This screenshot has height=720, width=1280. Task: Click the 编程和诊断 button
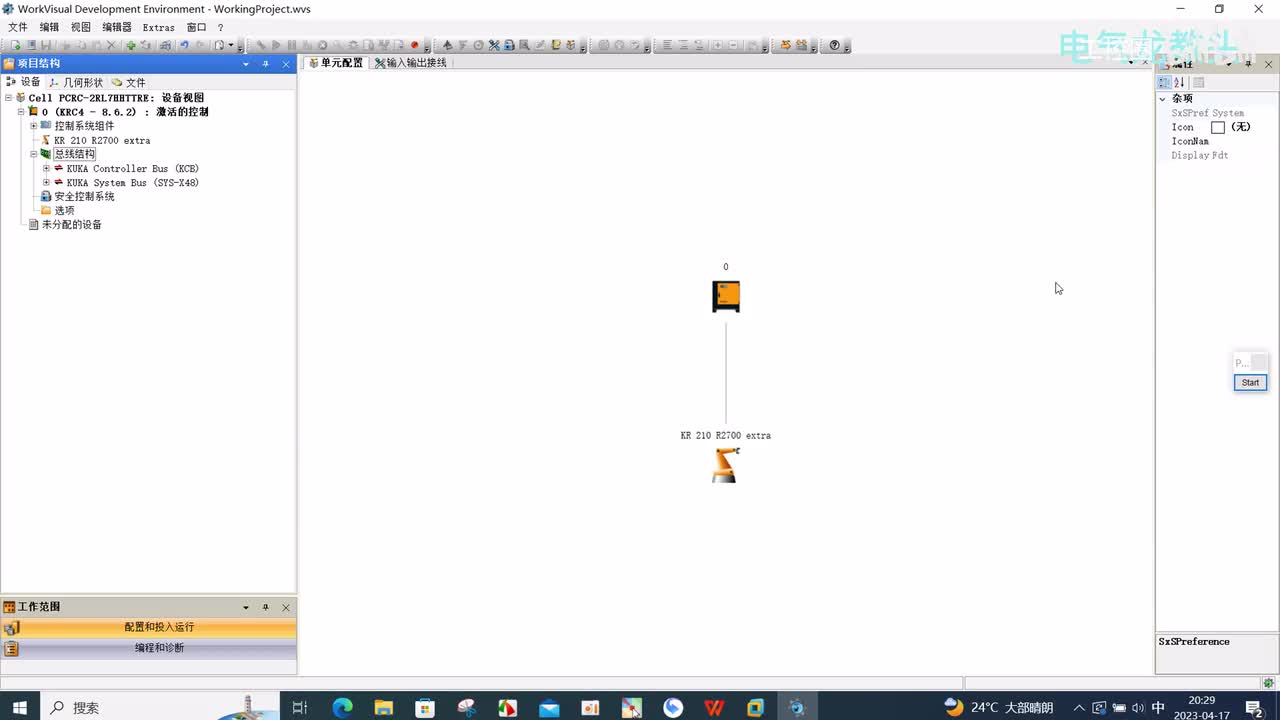pyautogui.click(x=149, y=648)
